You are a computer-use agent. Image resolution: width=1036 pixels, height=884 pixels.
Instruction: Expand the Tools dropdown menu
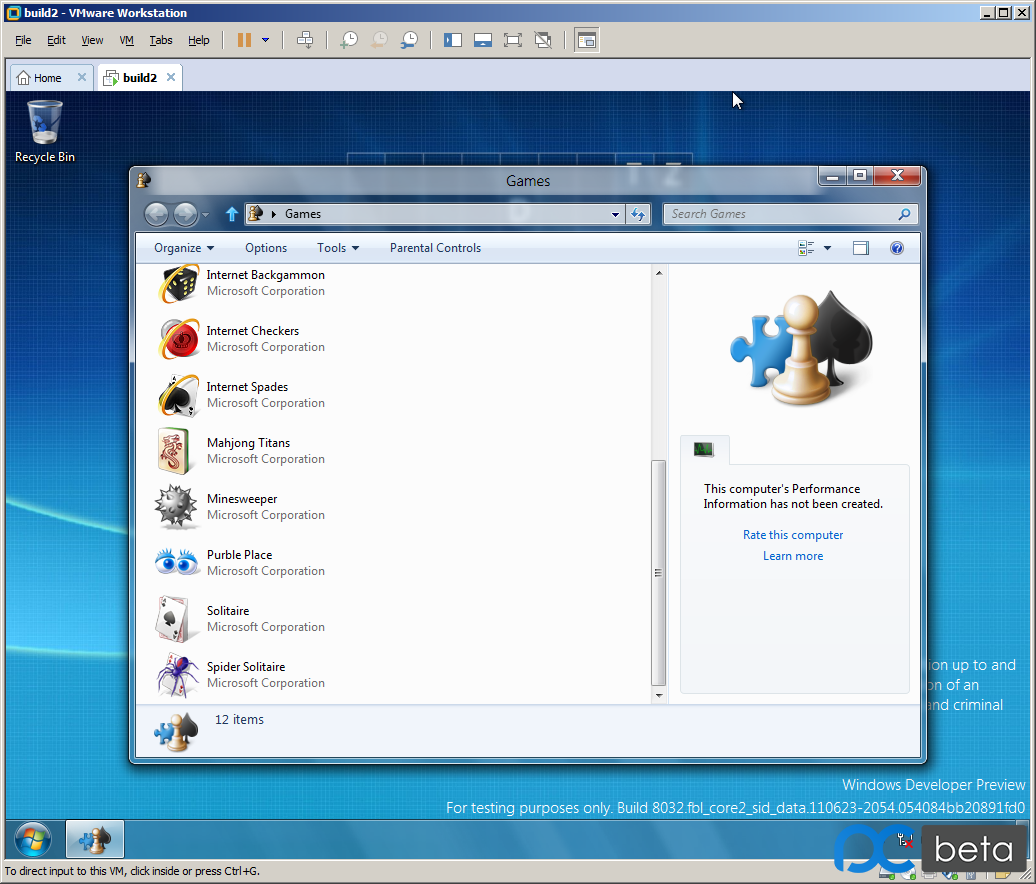click(x=337, y=248)
